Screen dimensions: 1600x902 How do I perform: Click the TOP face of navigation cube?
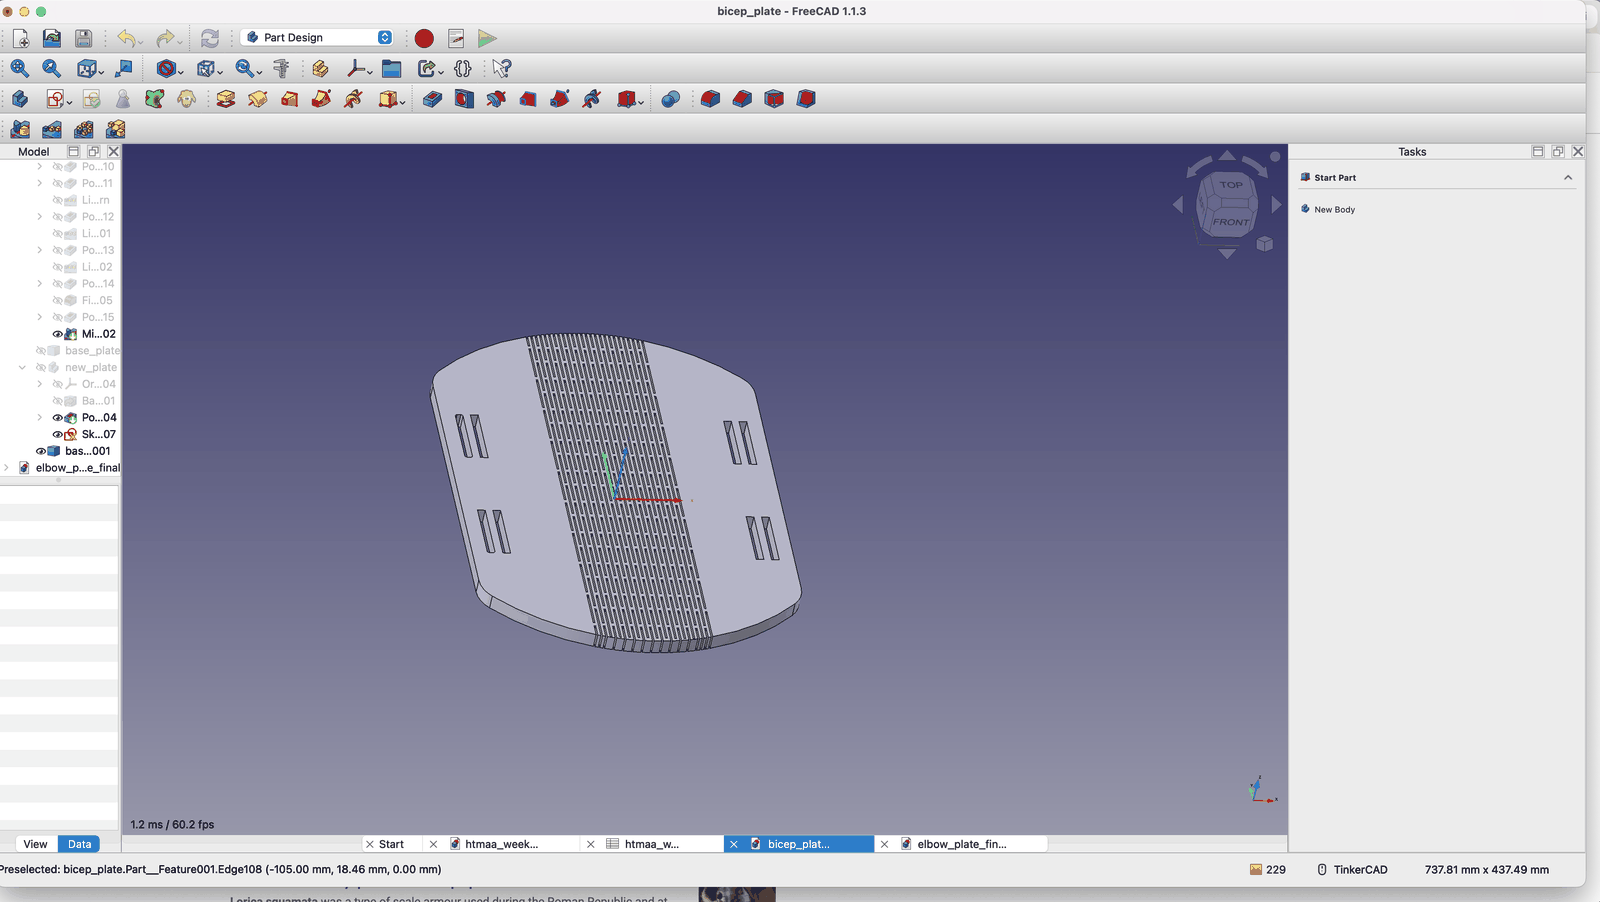point(1231,185)
